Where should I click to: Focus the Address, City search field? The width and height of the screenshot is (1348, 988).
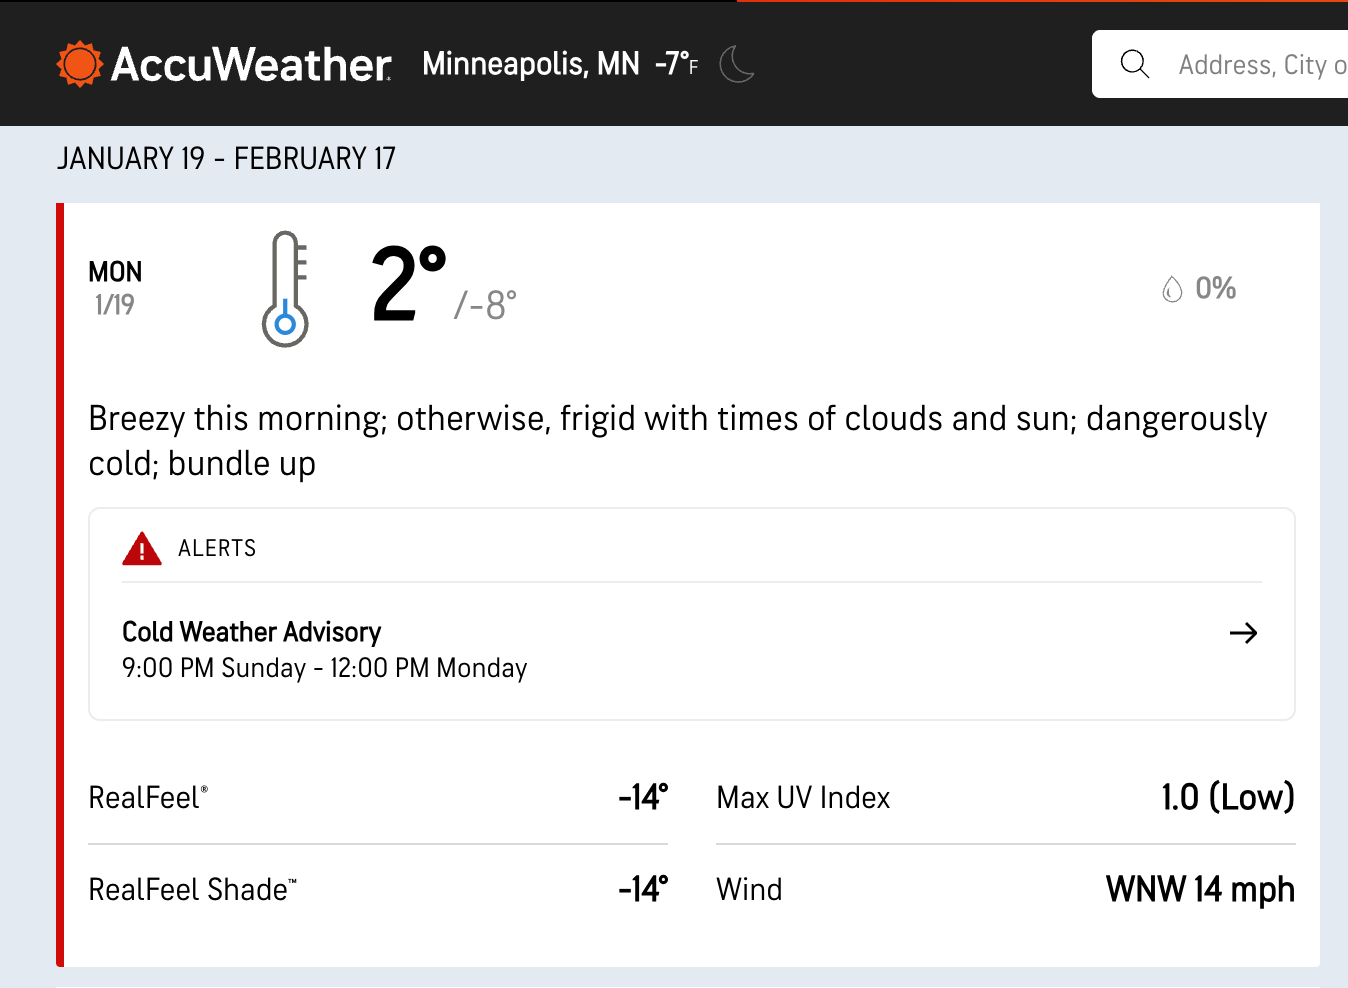1262,65
